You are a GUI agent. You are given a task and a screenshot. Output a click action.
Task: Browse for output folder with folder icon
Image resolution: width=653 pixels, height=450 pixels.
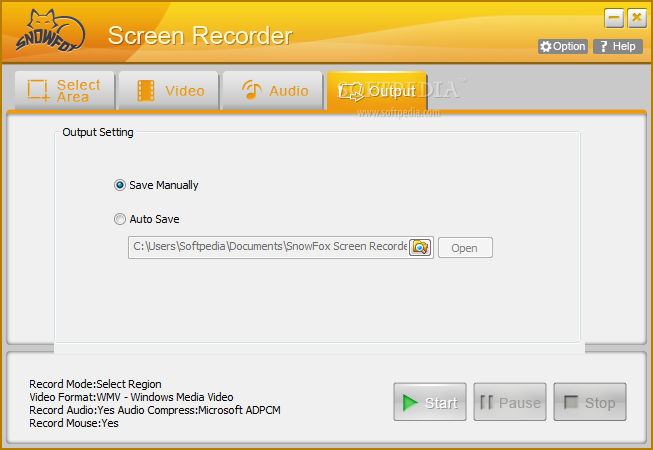click(x=420, y=247)
